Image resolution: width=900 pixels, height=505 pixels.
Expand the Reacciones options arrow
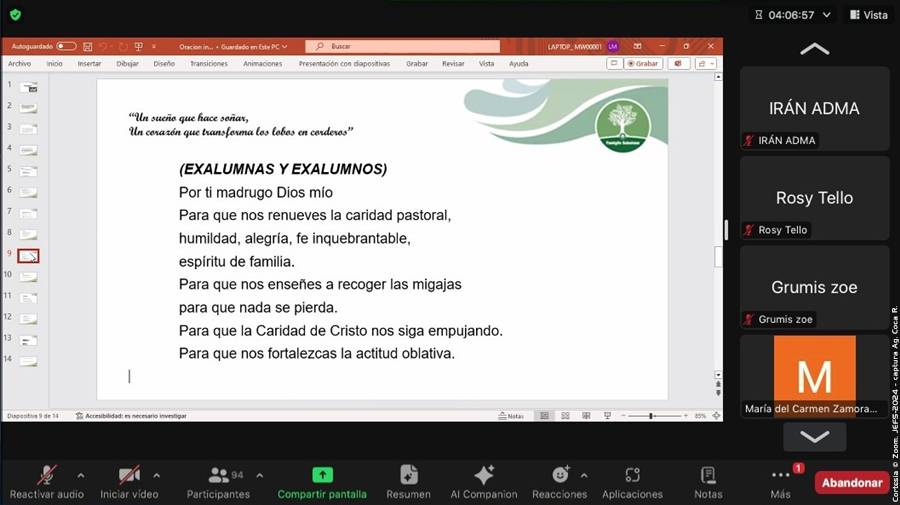(584, 475)
